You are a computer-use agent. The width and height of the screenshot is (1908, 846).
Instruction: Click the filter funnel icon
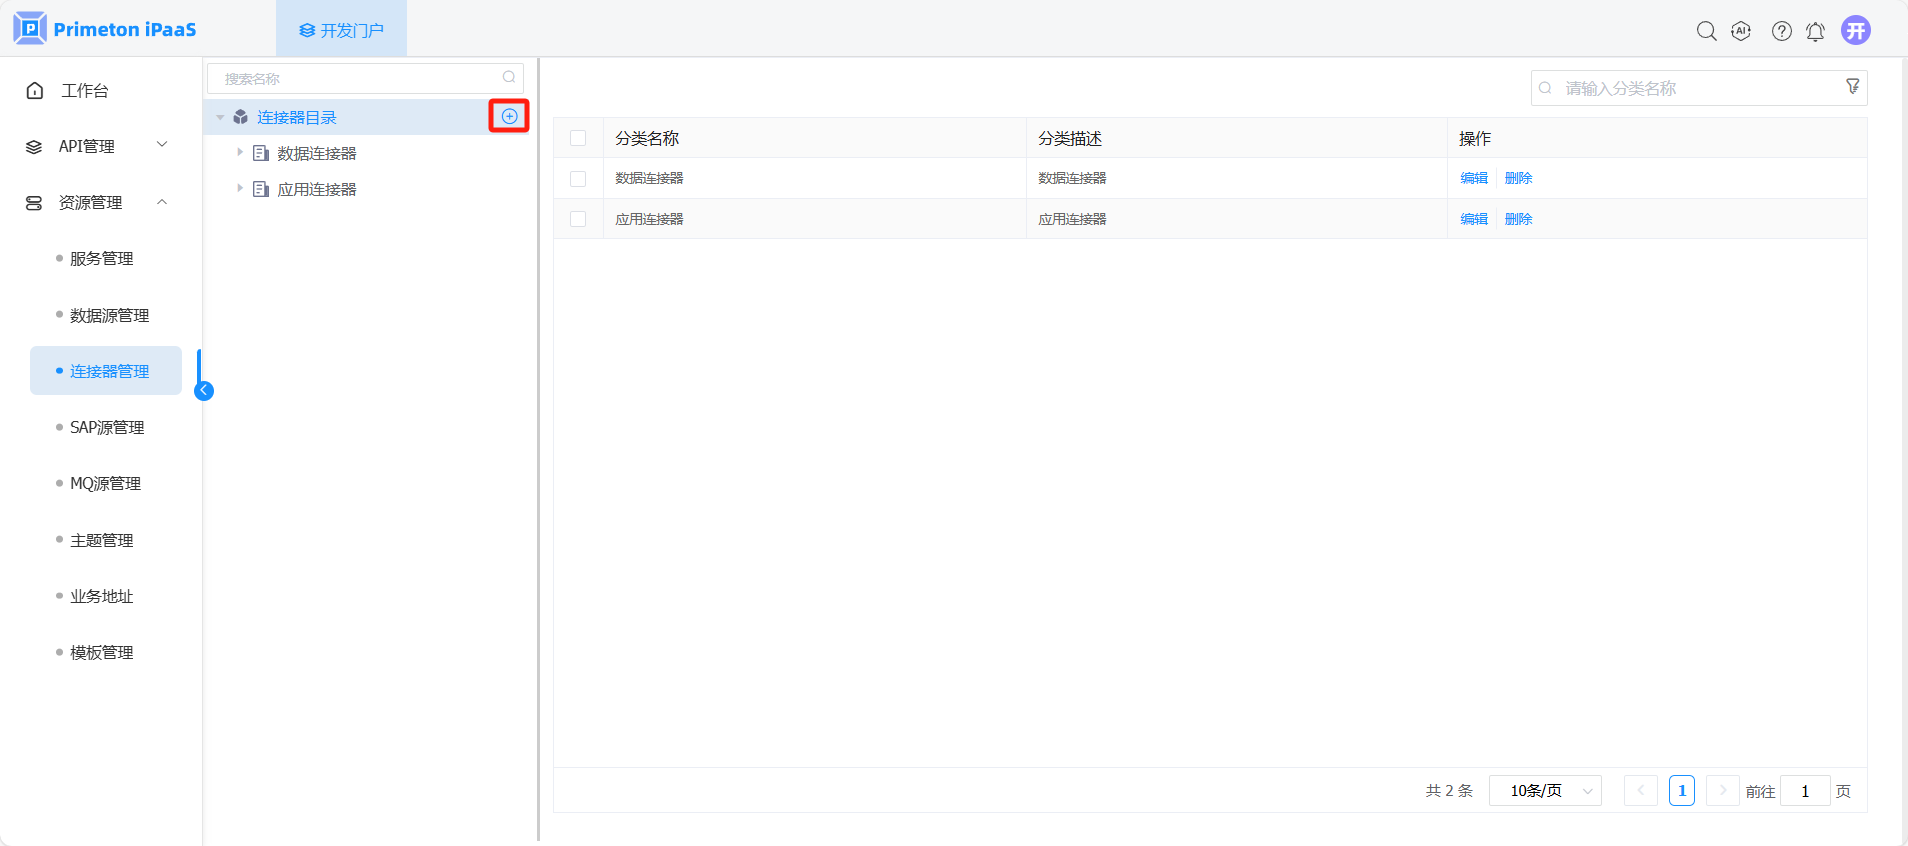tap(1852, 87)
